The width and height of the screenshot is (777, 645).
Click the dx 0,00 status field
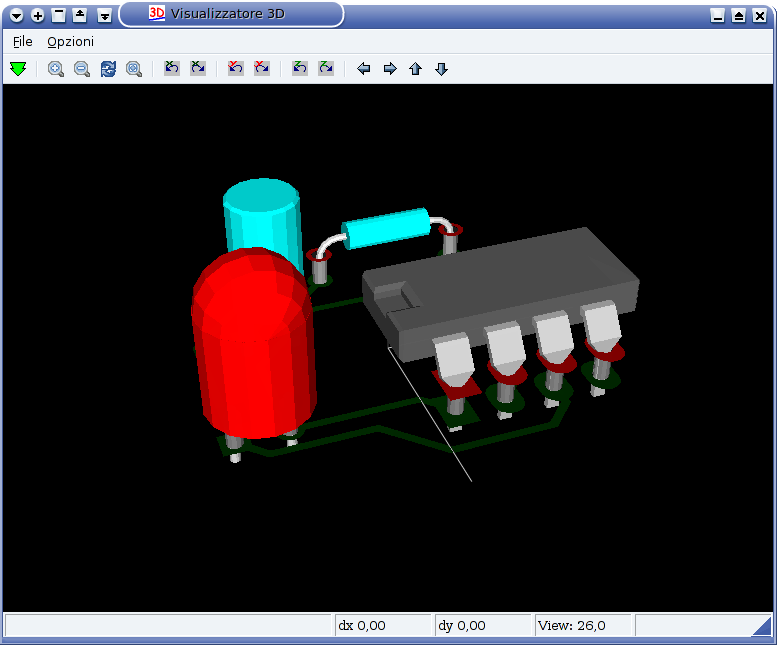tap(383, 625)
